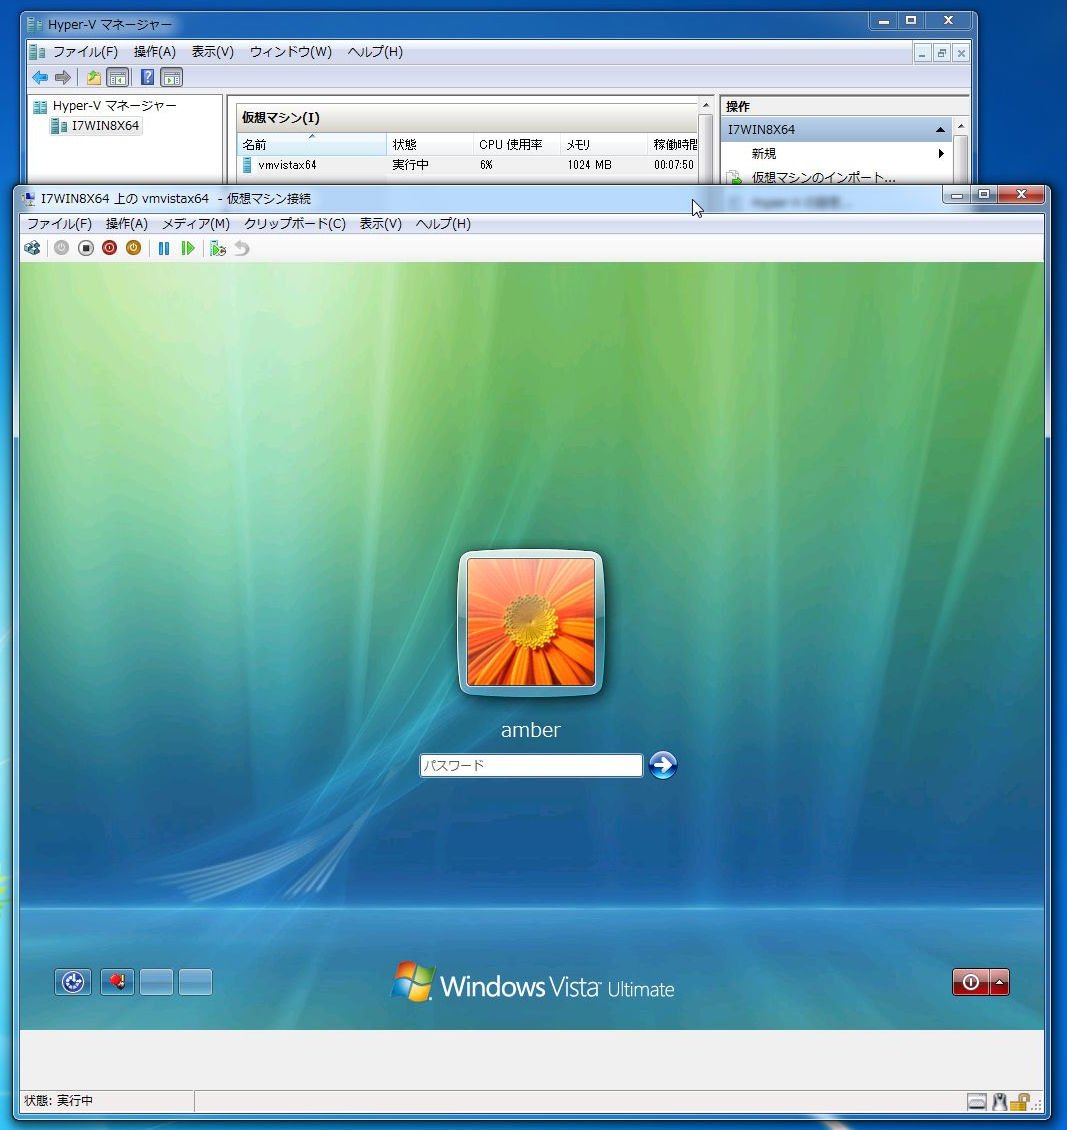Click the 実行中 state cell for vmvistax64
Screen dimensions: 1067x1130
[x=411, y=165]
